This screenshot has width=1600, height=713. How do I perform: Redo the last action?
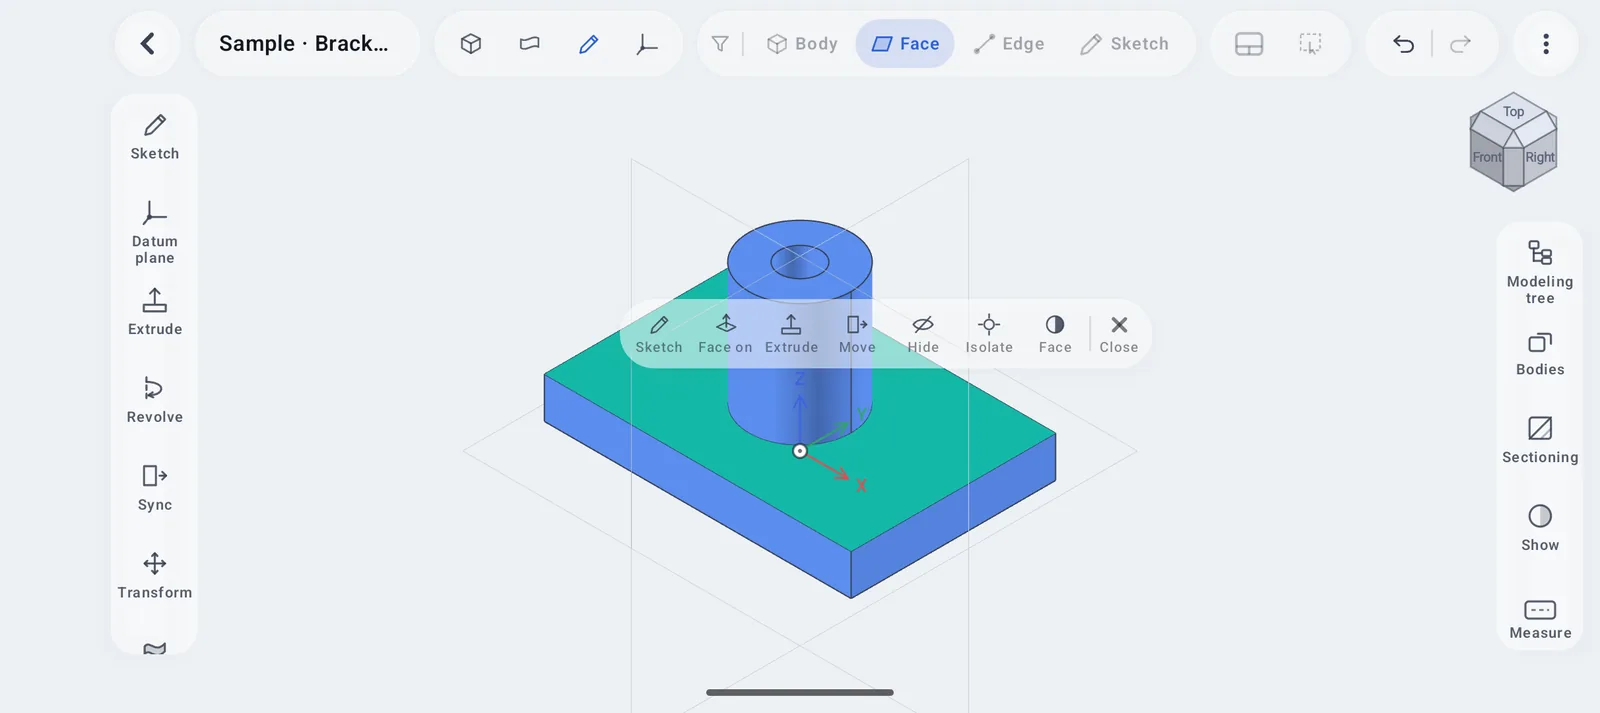(1460, 44)
